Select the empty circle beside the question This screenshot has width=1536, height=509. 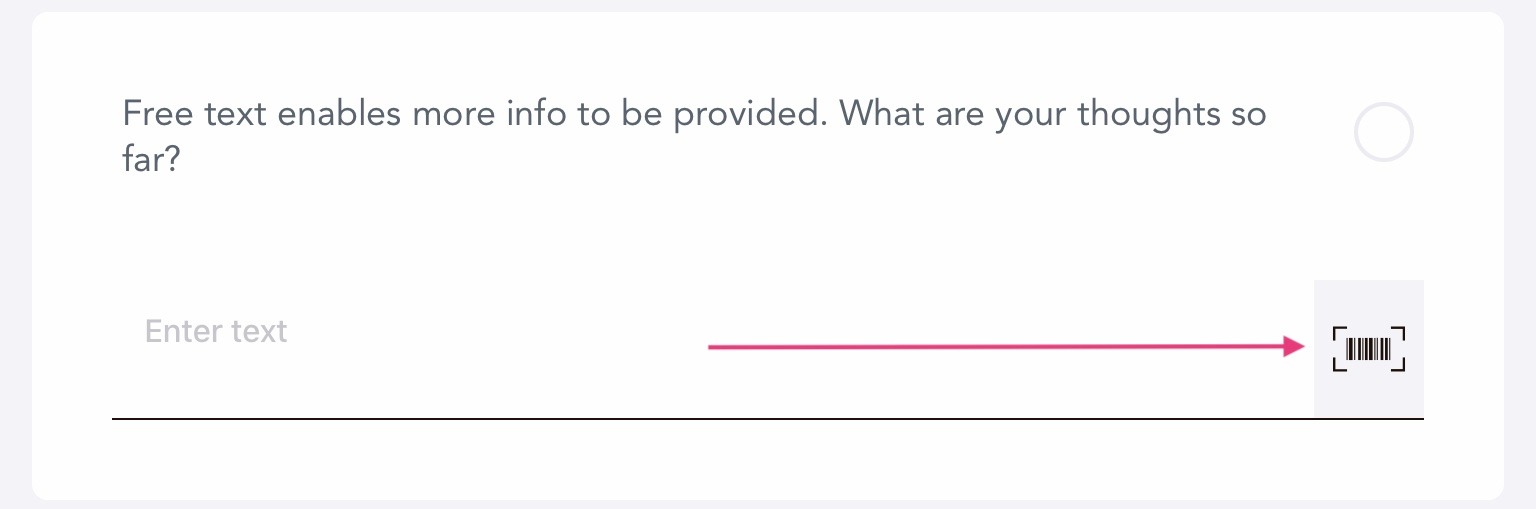click(x=1383, y=132)
